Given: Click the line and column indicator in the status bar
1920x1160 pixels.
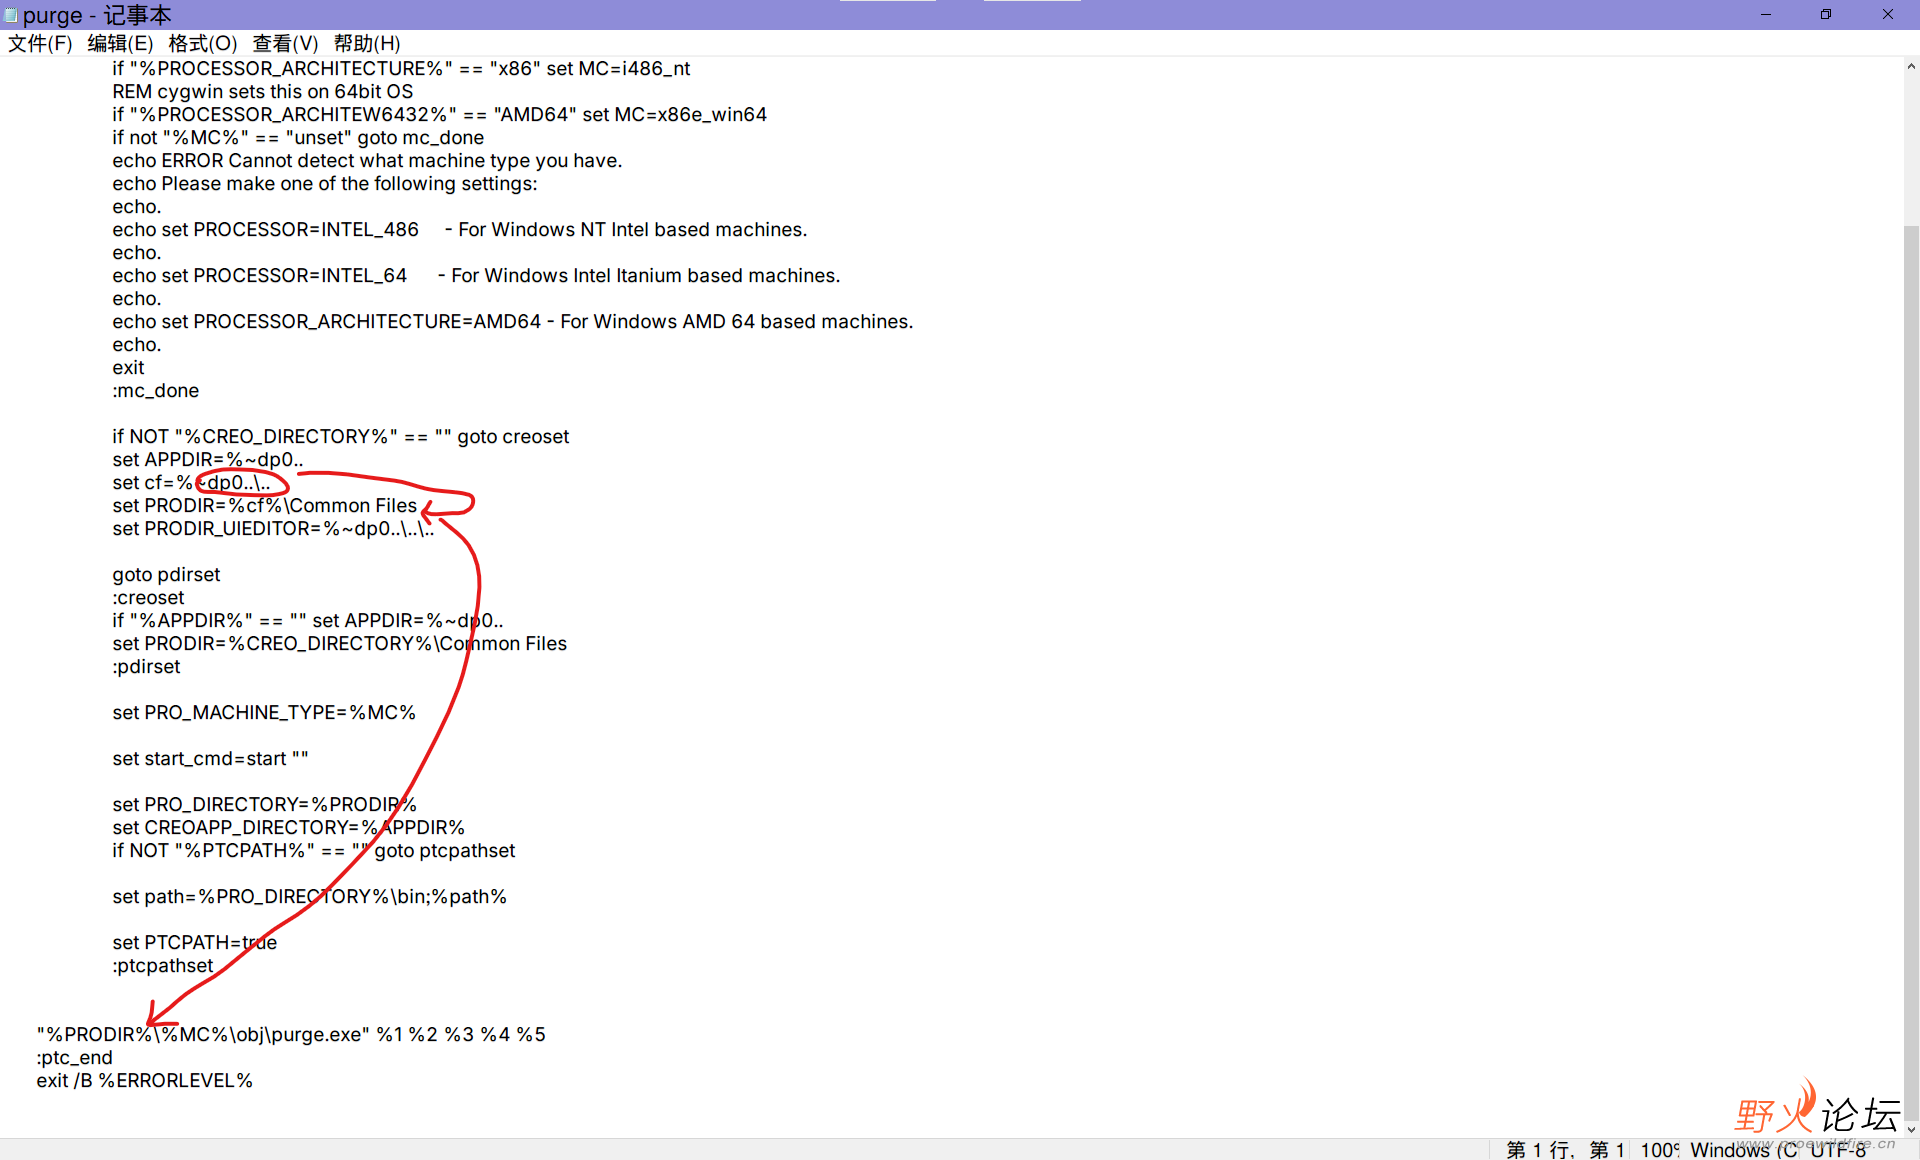Looking at the screenshot, I should tap(1565, 1150).
